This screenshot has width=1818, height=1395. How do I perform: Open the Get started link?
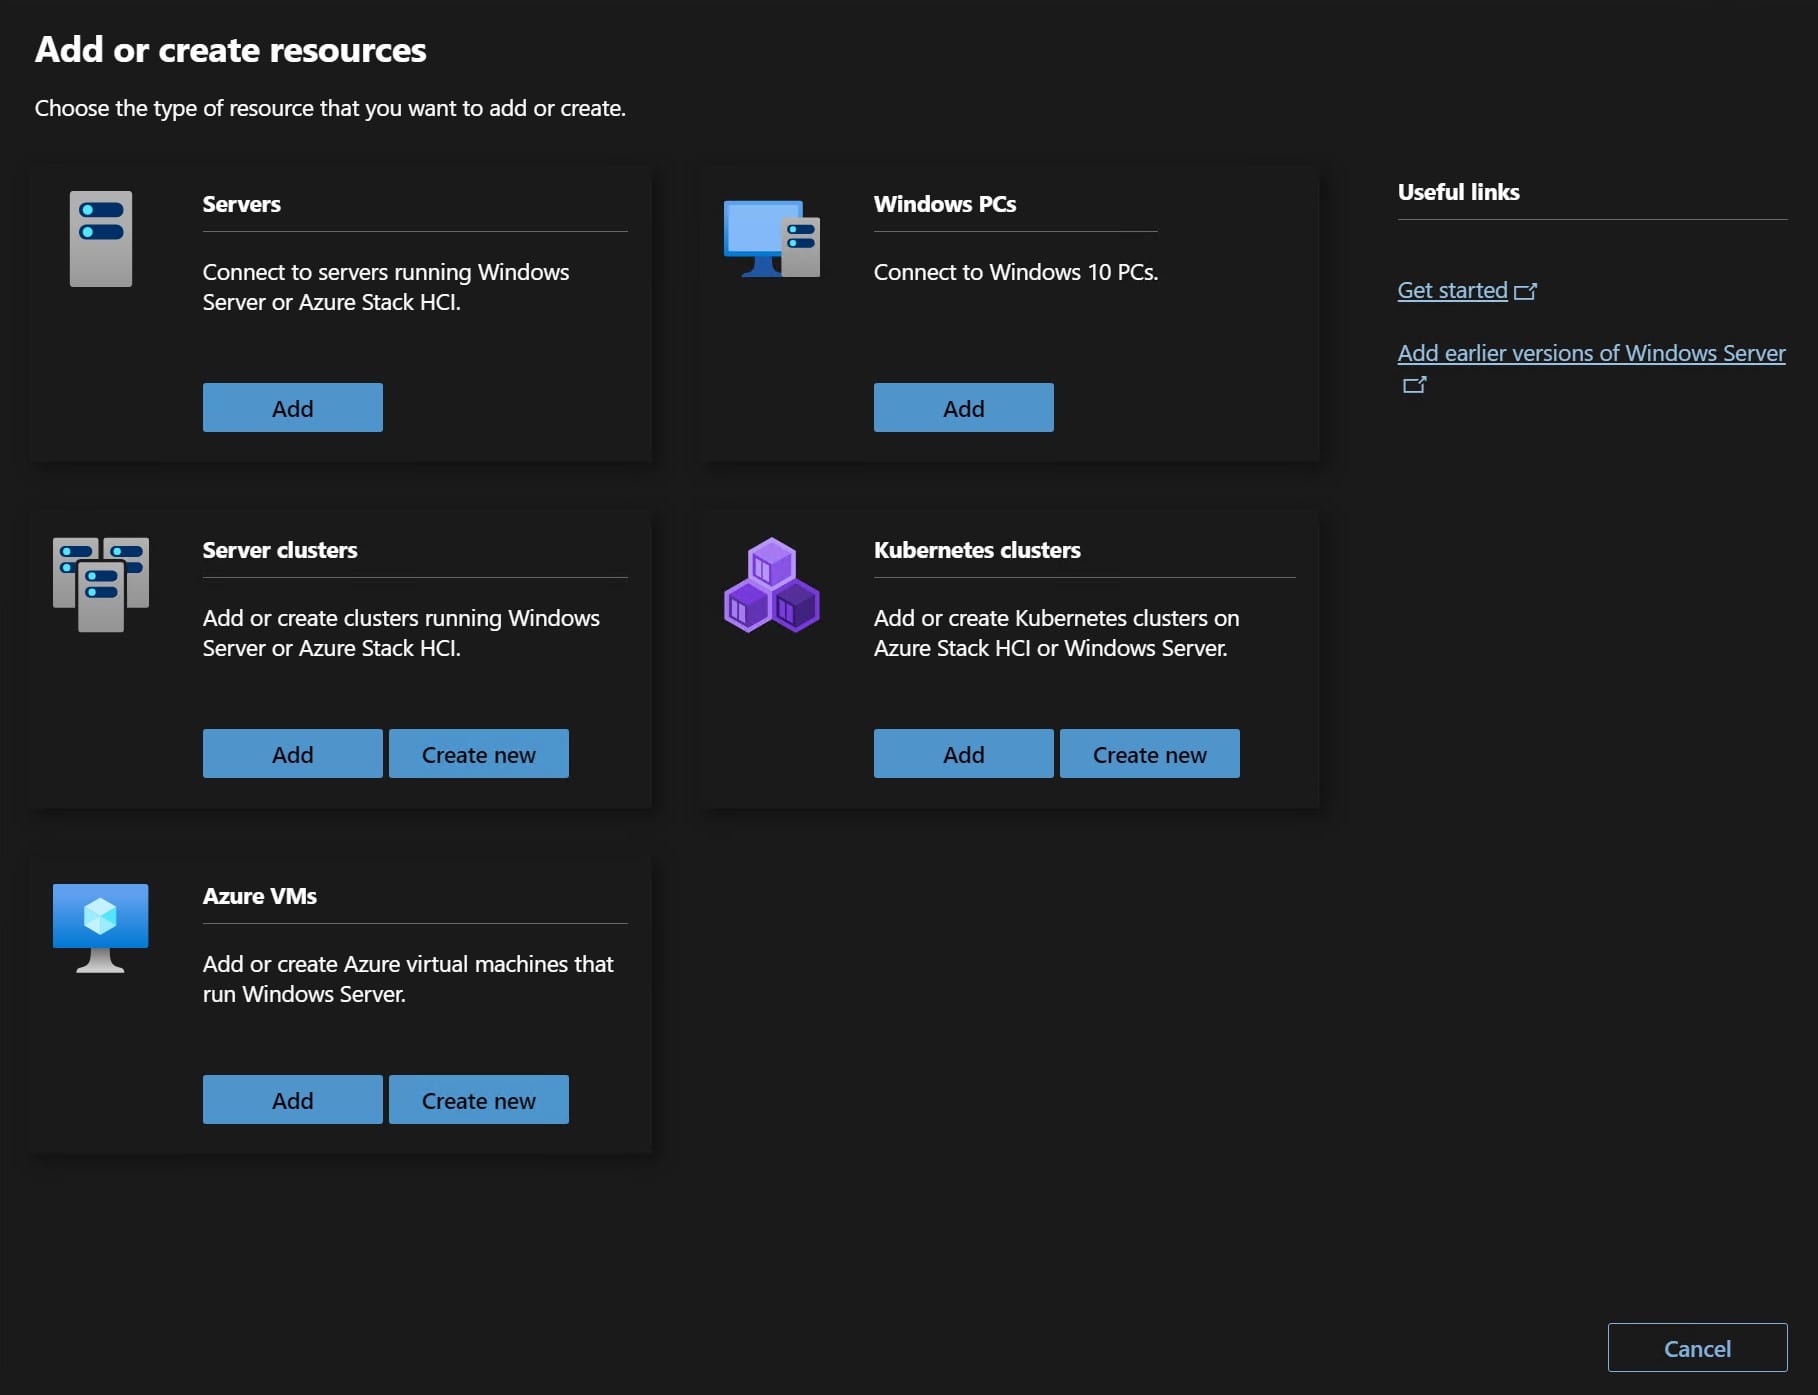[1452, 291]
